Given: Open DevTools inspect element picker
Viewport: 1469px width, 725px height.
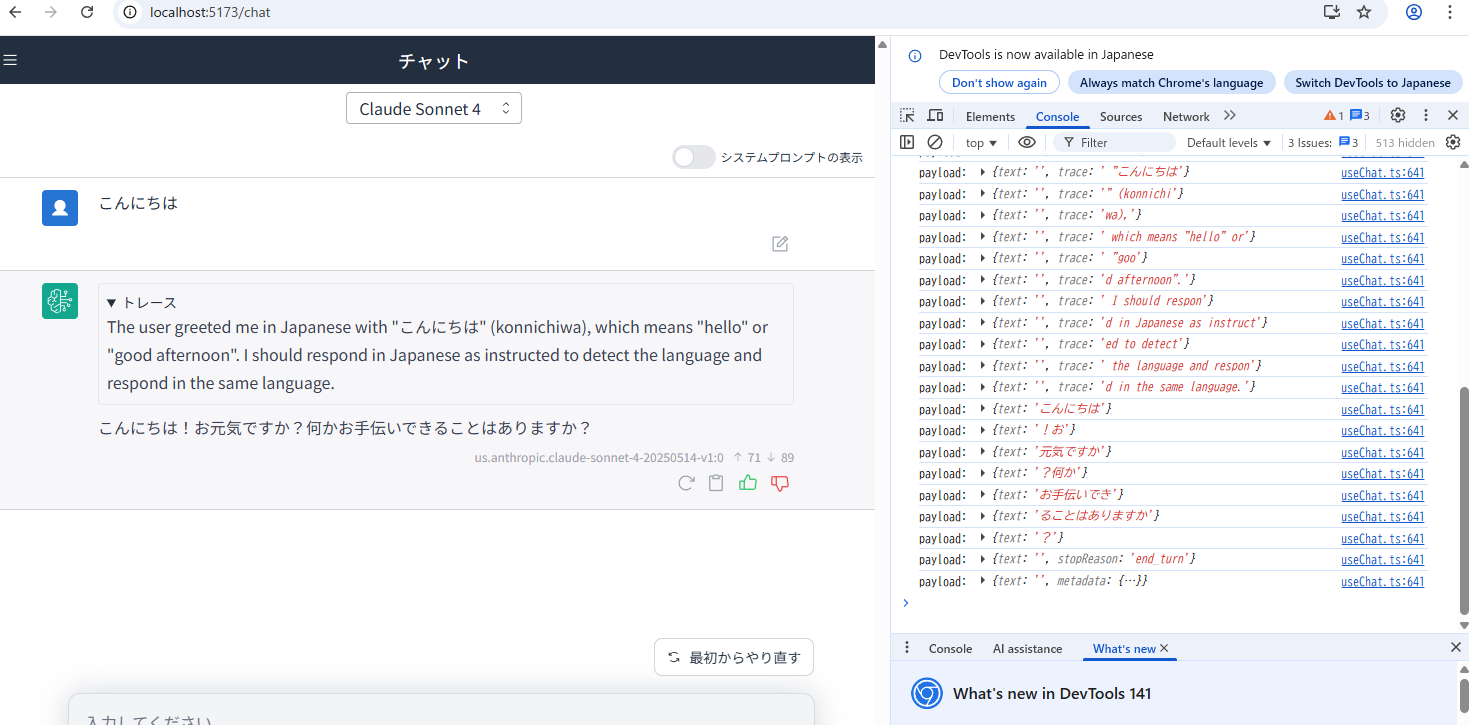Looking at the screenshot, I should pos(907,116).
